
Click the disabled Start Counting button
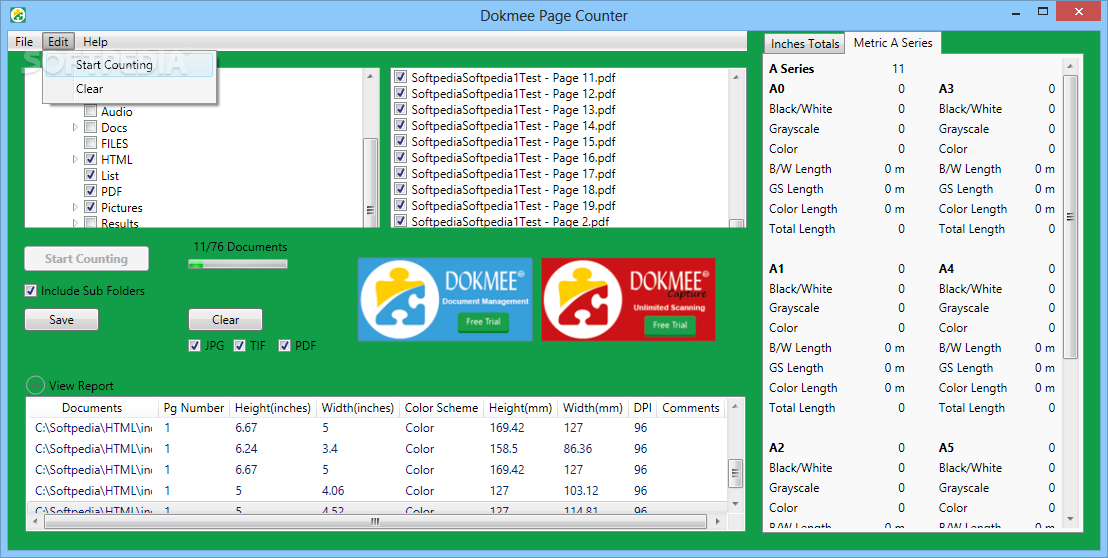click(x=86, y=259)
